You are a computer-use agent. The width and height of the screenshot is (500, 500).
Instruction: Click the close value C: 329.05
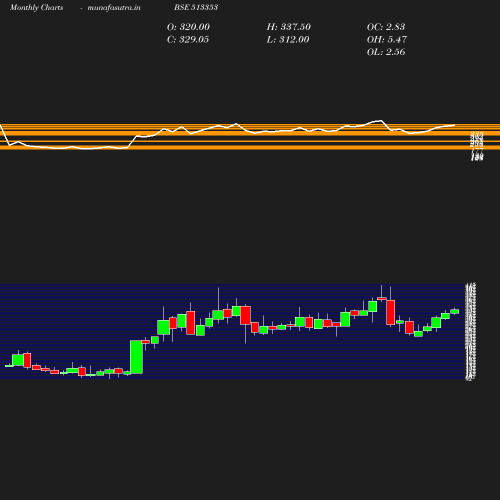(x=188, y=40)
